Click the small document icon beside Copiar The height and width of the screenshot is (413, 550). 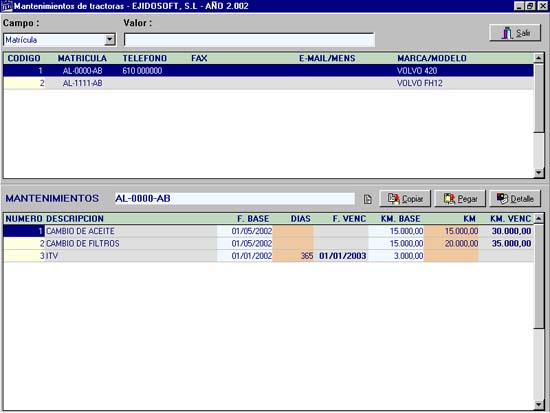pos(368,199)
